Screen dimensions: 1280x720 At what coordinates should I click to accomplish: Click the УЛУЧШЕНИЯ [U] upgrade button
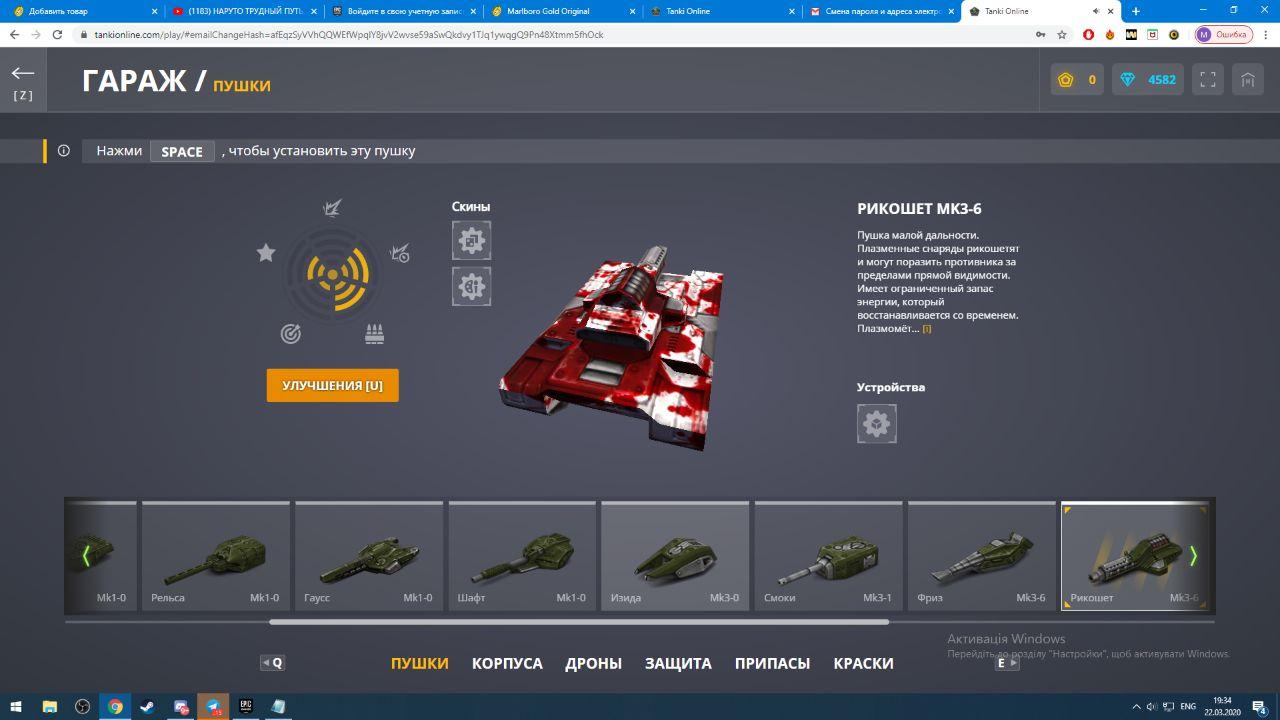point(332,385)
